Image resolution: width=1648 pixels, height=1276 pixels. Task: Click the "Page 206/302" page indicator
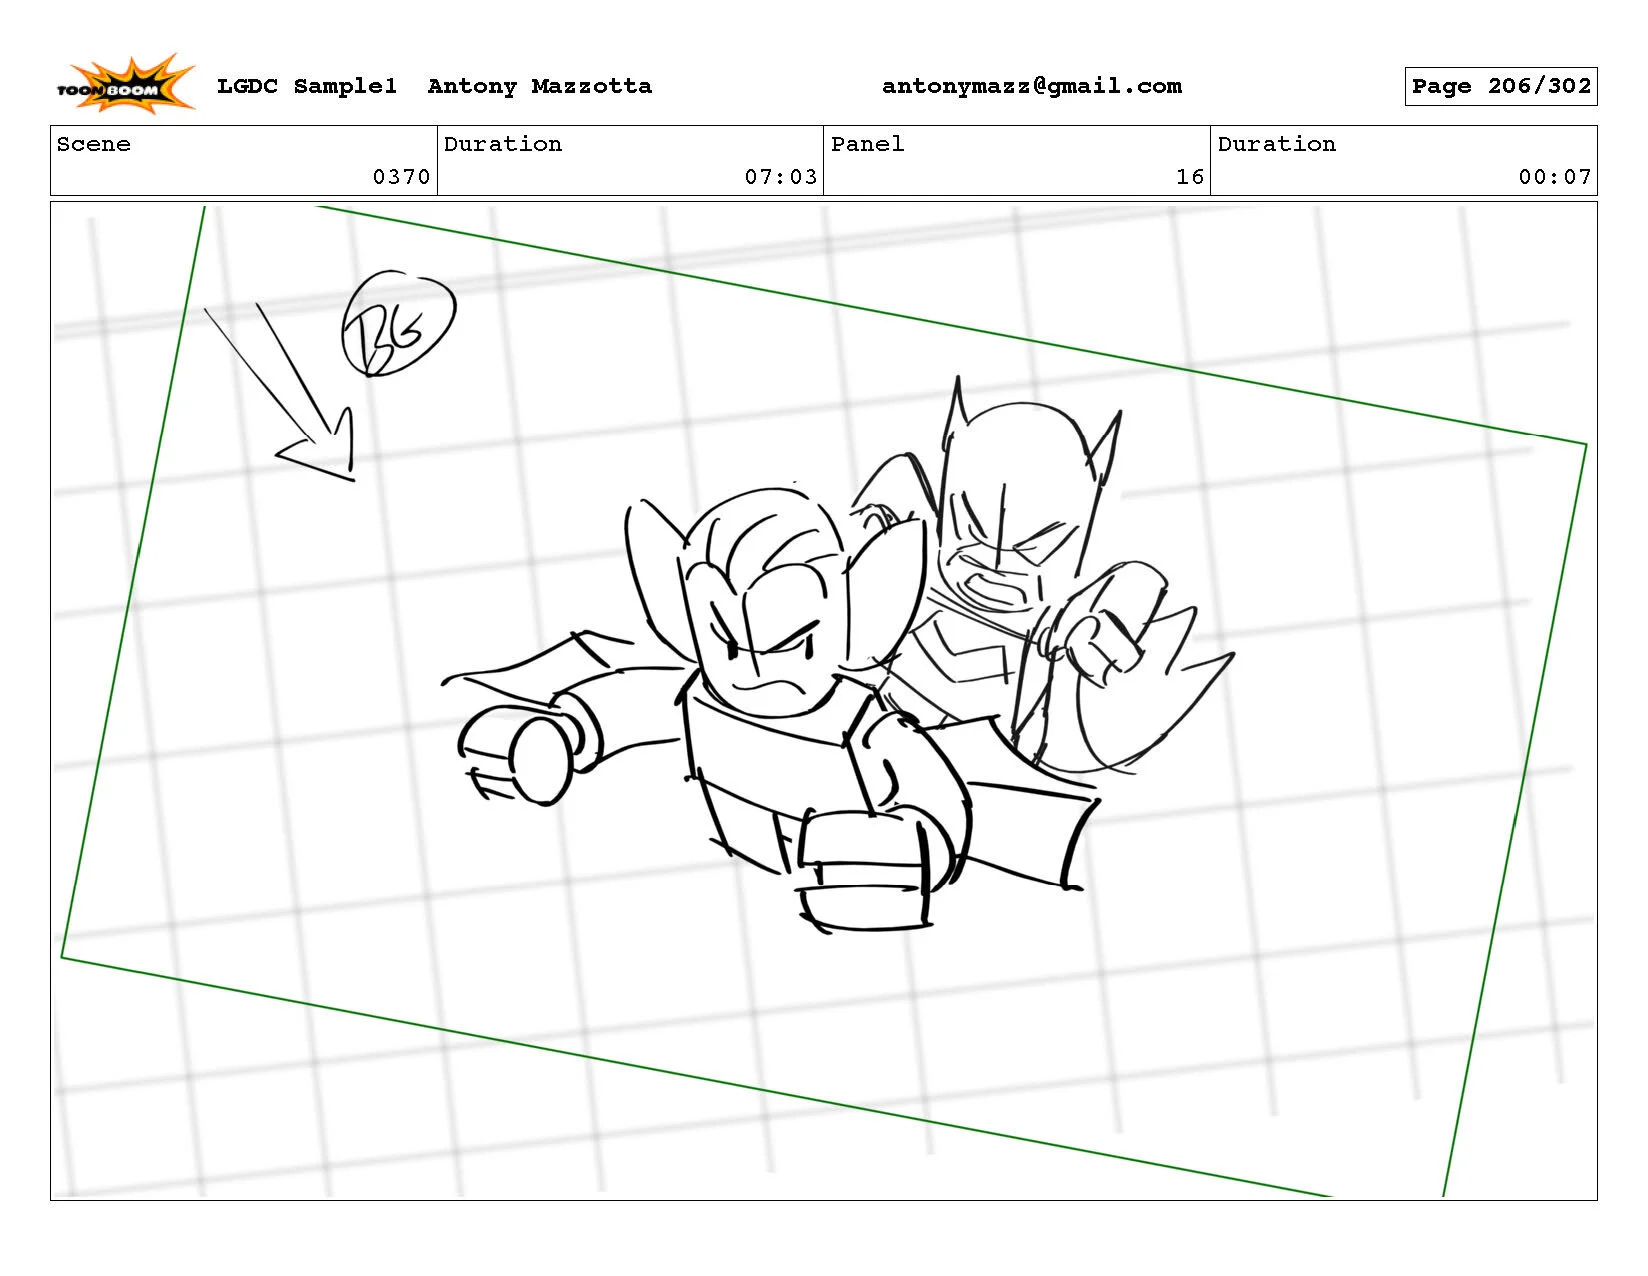(x=1501, y=86)
